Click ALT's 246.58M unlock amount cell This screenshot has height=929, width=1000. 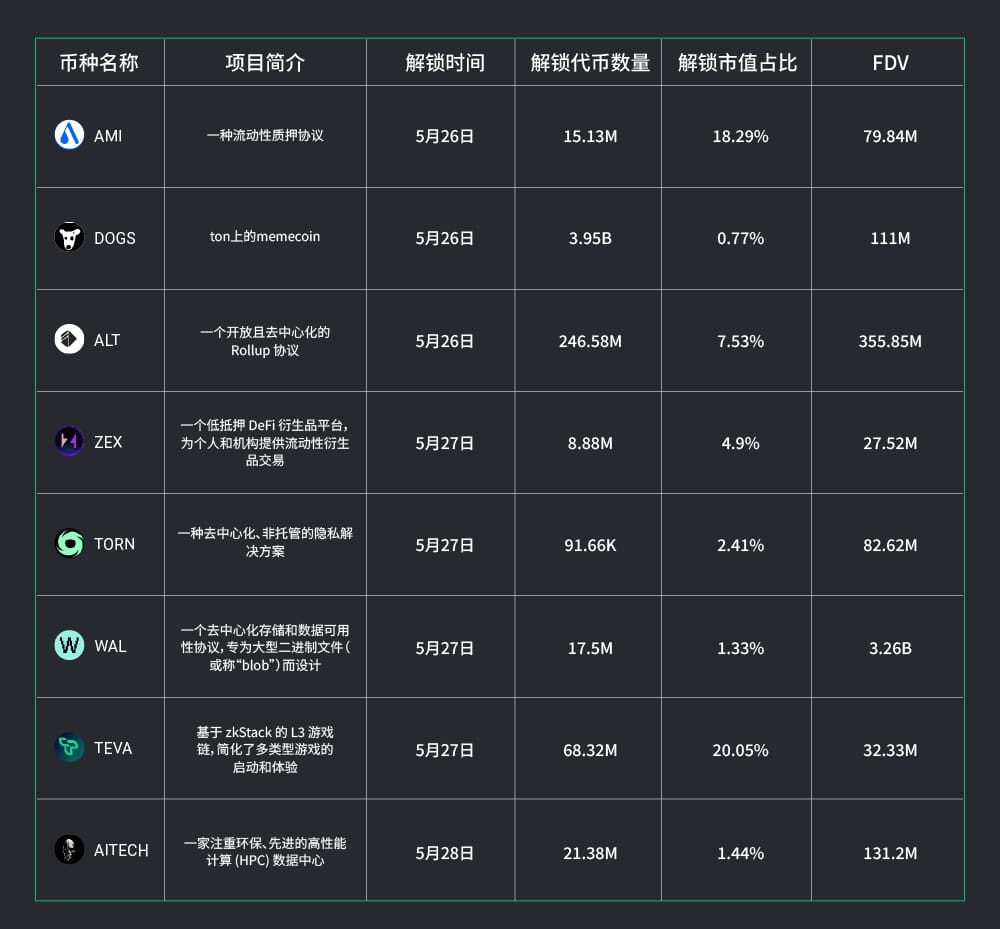click(x=590, y=341)
